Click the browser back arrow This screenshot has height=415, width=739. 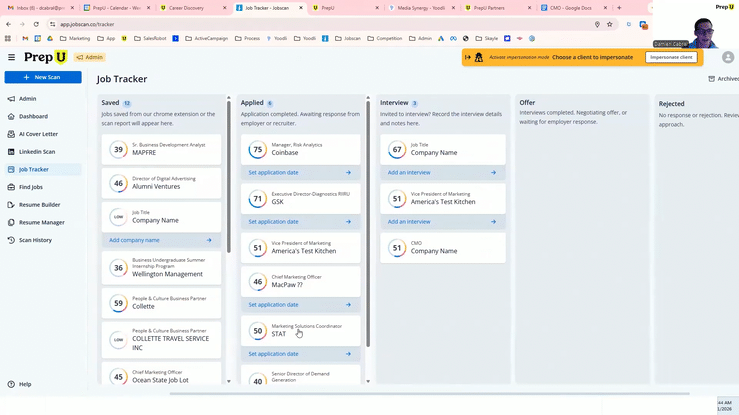click(x=8, y=24)
